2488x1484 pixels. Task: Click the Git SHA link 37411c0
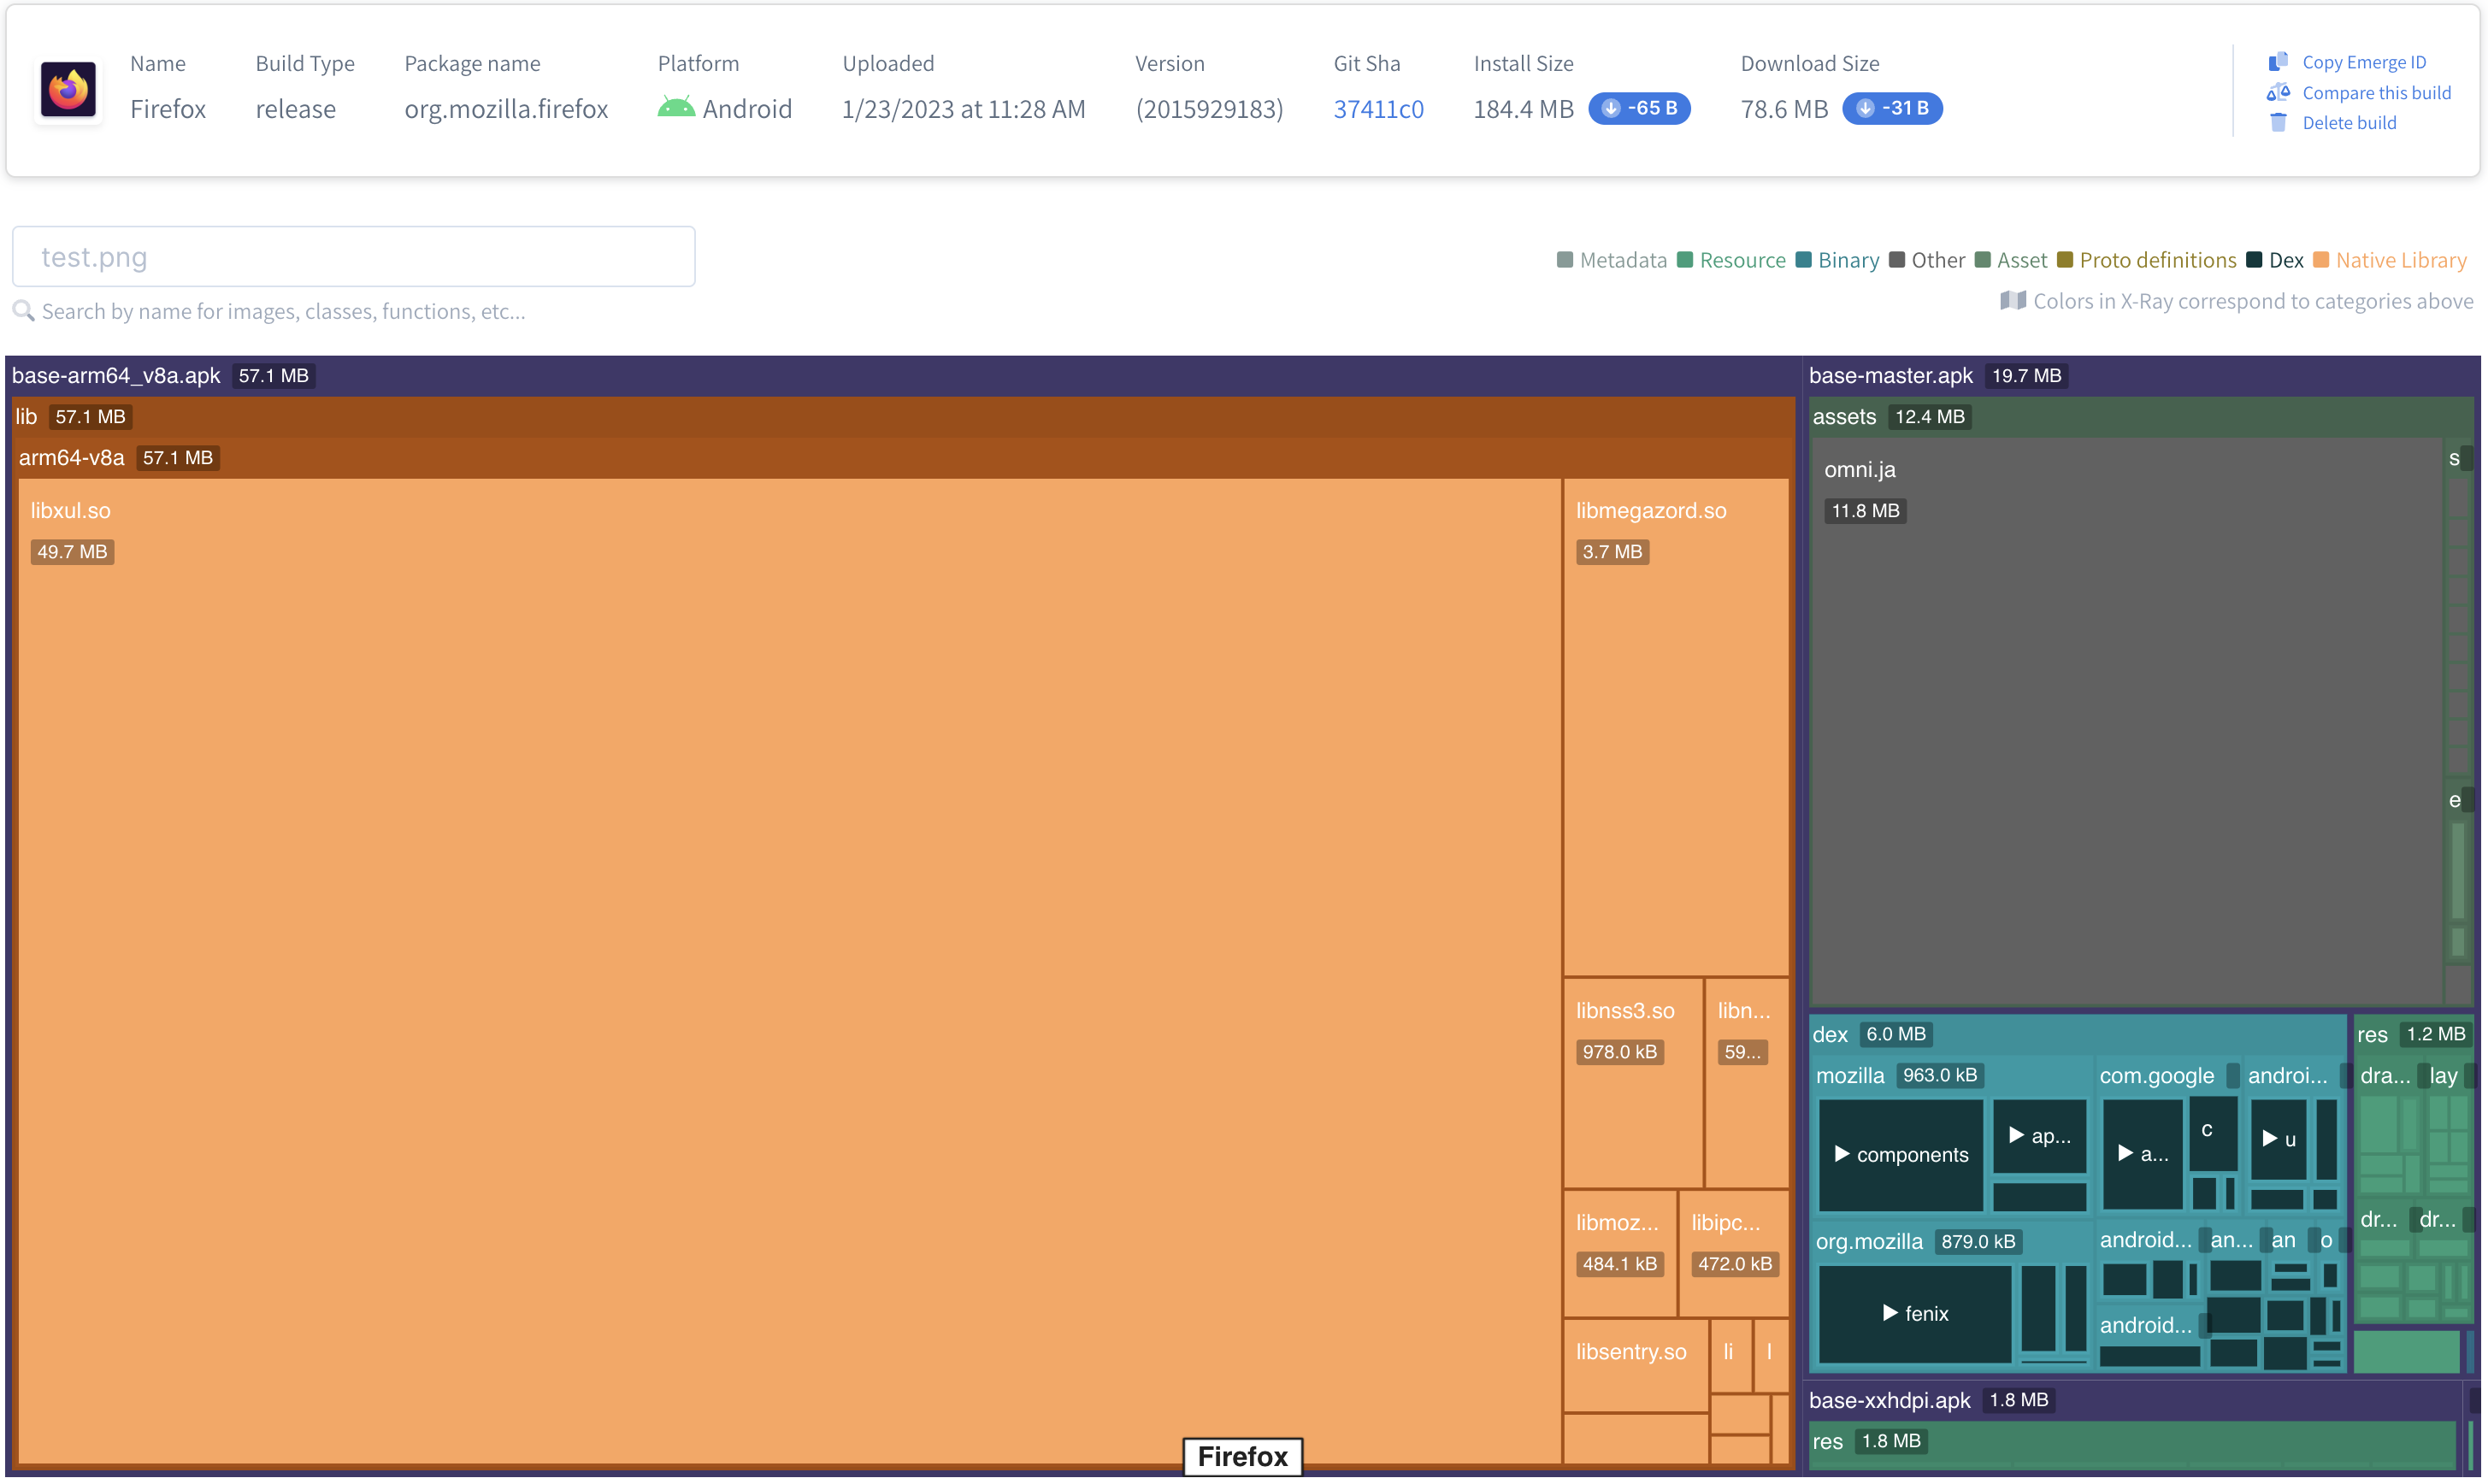(1378, 108)
